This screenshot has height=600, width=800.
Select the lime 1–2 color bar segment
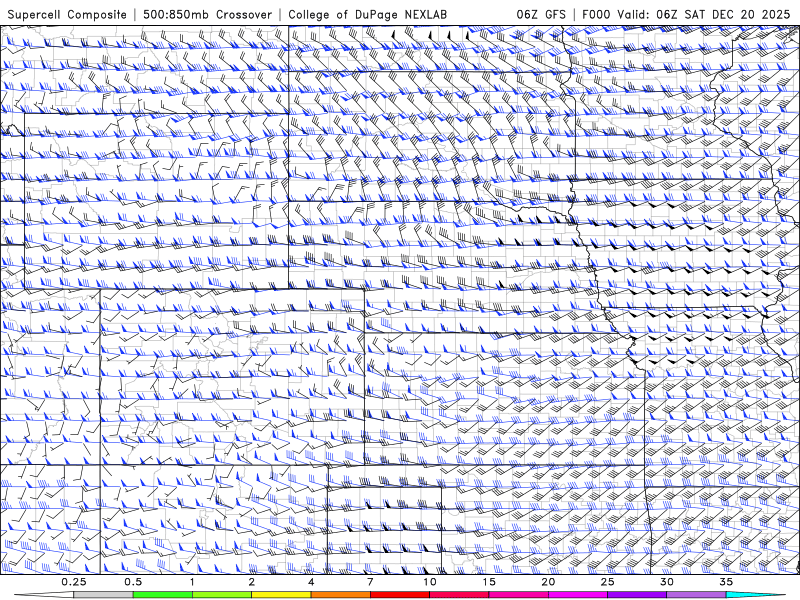[x=222, y=595]
